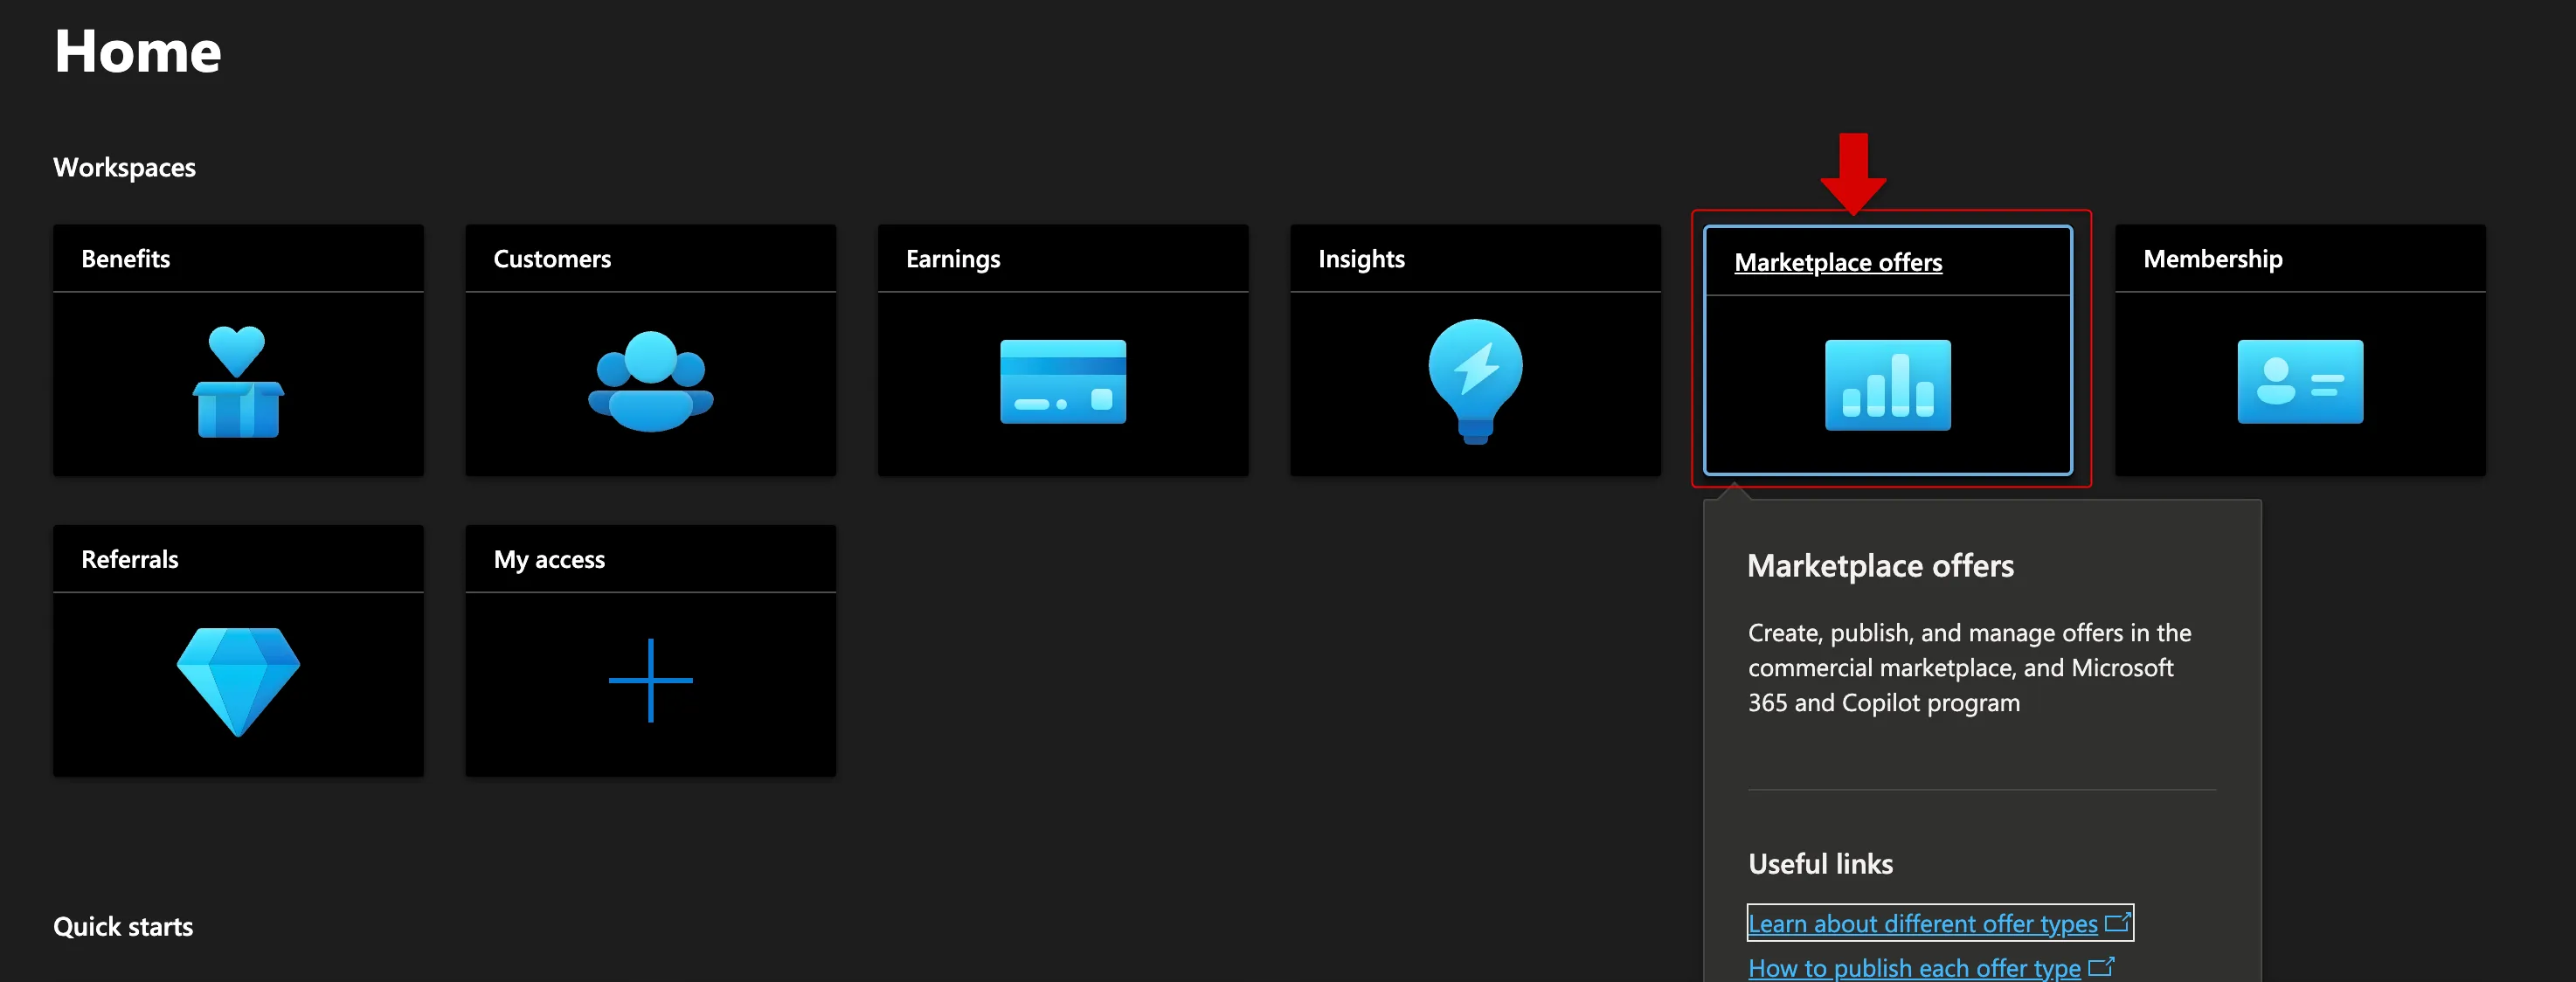The height and width of the screenshot is (982, 2576).
Task: Click the Benefits tile title
Action: (x=126, y=259)
